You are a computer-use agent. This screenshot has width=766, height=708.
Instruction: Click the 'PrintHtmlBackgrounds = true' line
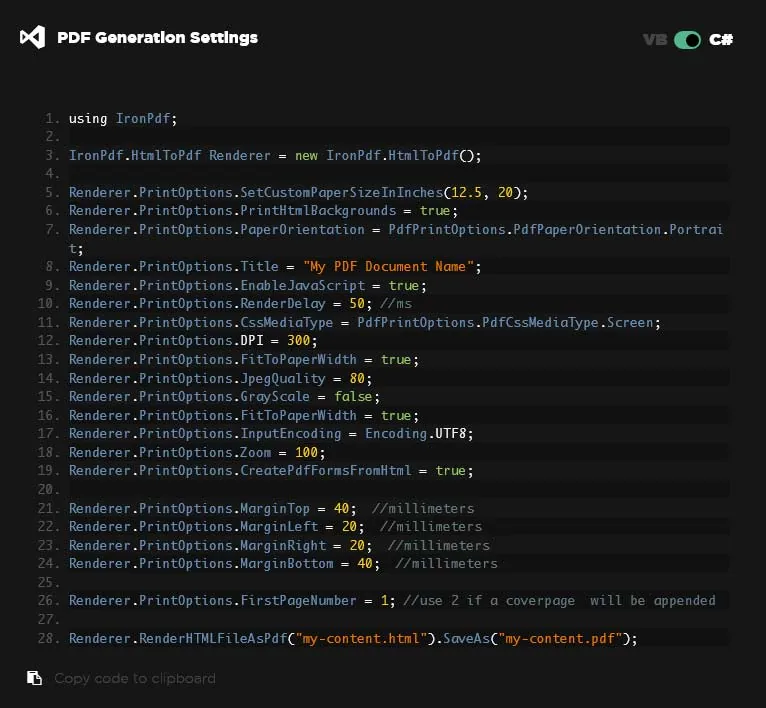(263, 211)
